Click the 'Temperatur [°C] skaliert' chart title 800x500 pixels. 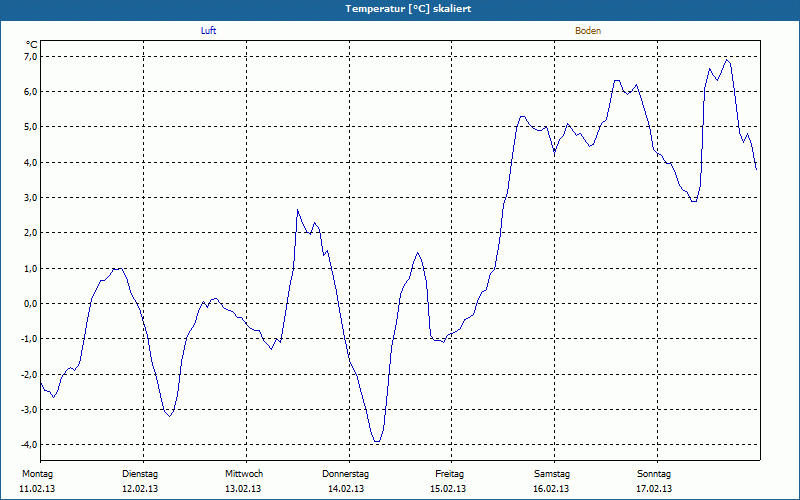tap(408, 9)
